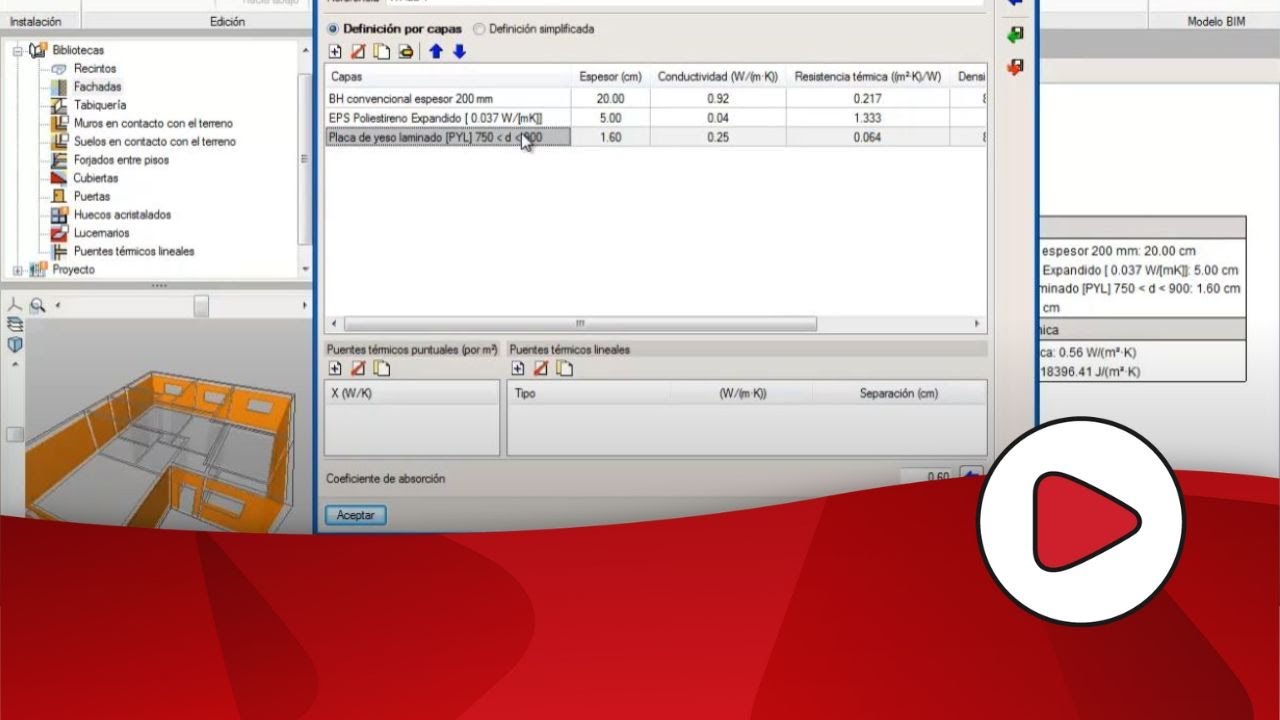
Task: Add a new layer in the Capas toolbar
Action: 335,52
